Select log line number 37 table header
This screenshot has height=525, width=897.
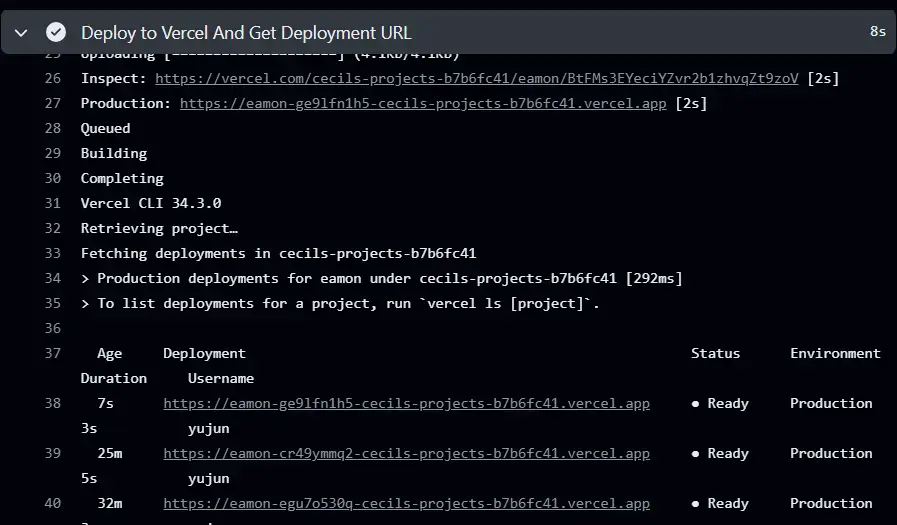(x=53, y=353)
